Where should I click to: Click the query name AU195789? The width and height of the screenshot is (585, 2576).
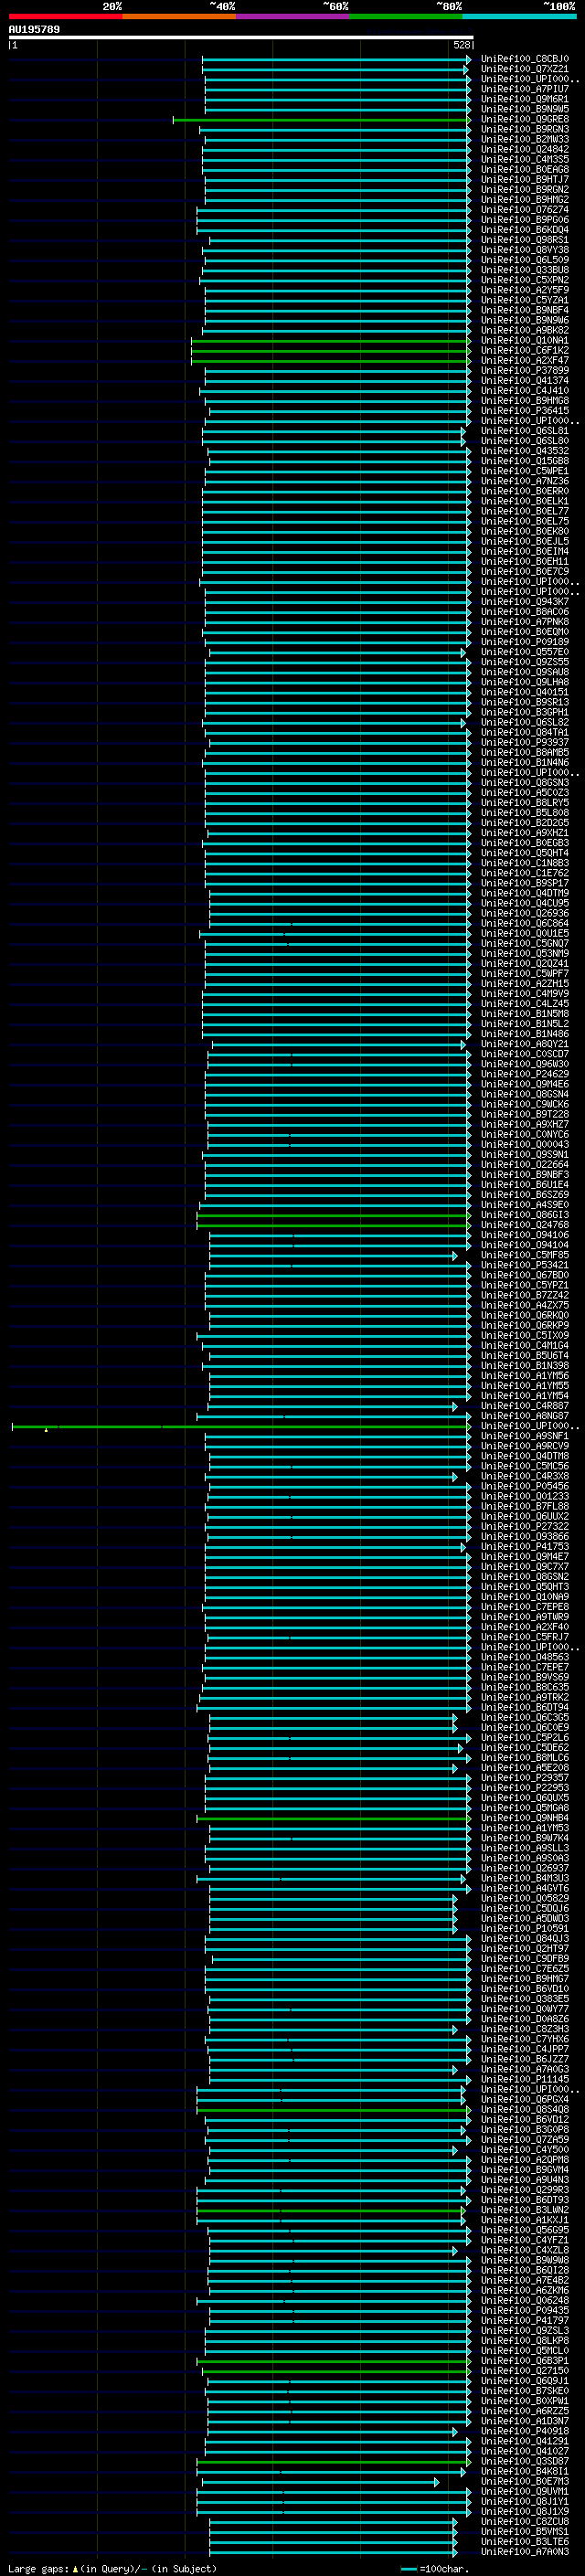(x=34, y=30)
